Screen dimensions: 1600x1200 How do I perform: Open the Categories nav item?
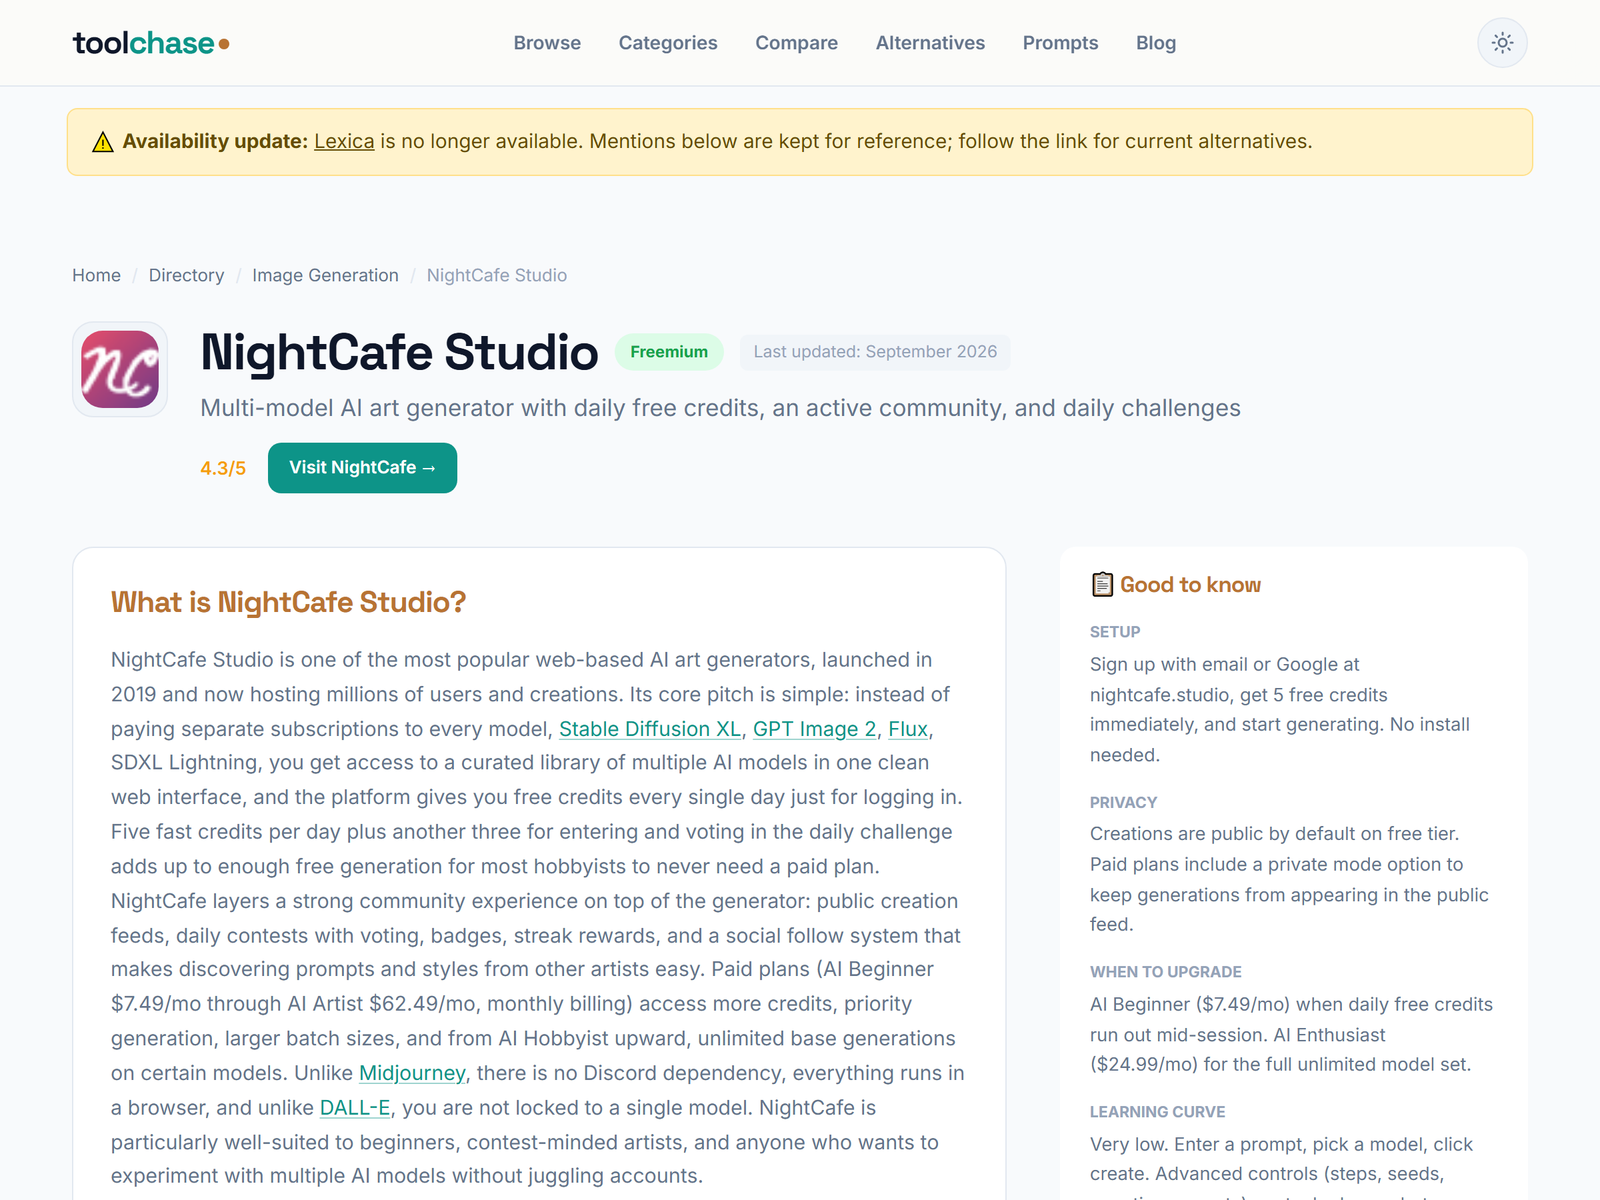point(668,43)
